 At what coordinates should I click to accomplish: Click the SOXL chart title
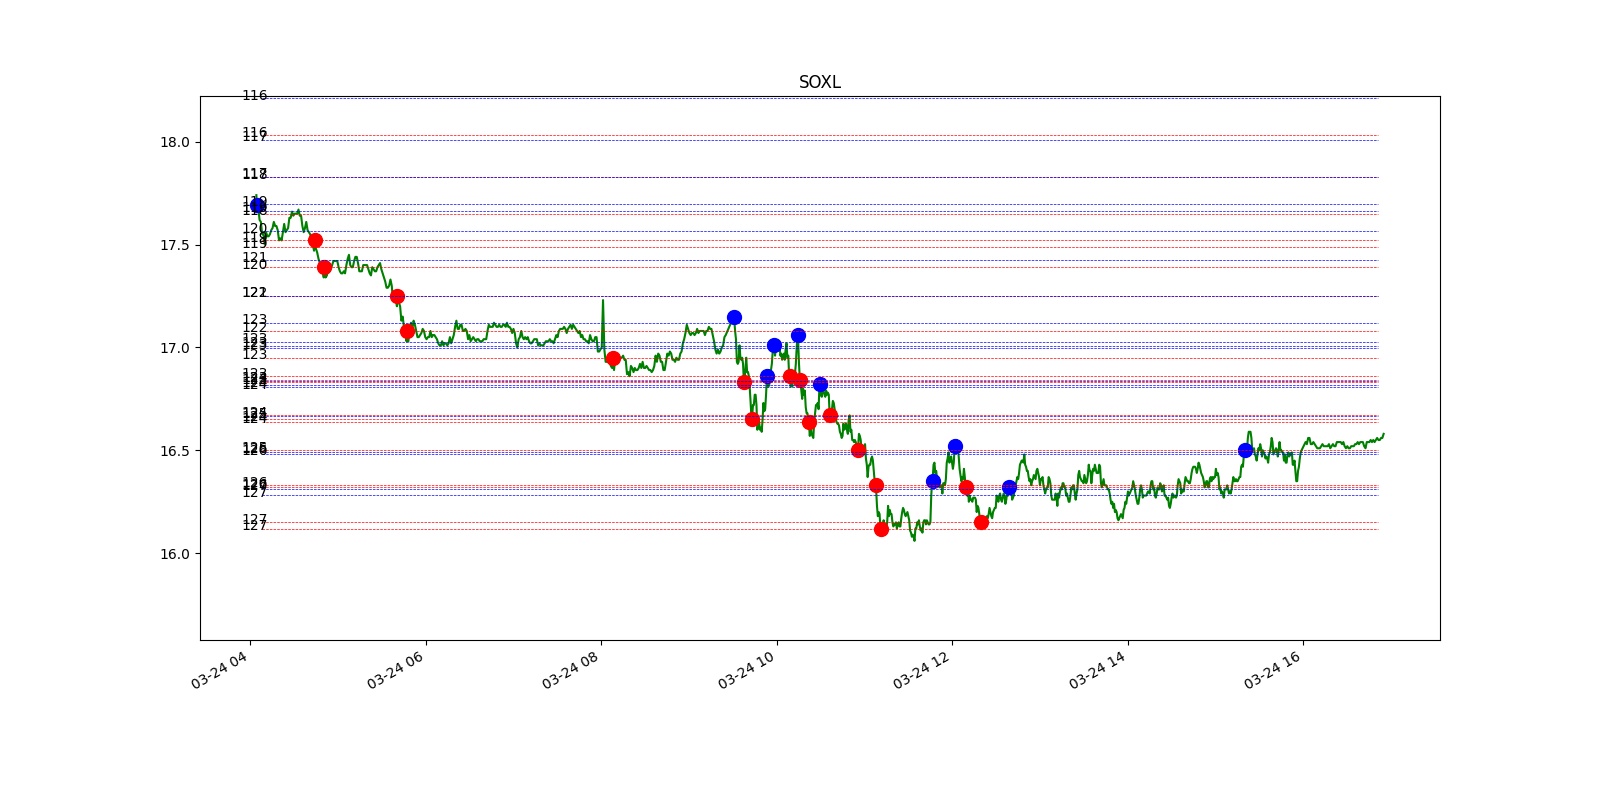pos(819,82)
